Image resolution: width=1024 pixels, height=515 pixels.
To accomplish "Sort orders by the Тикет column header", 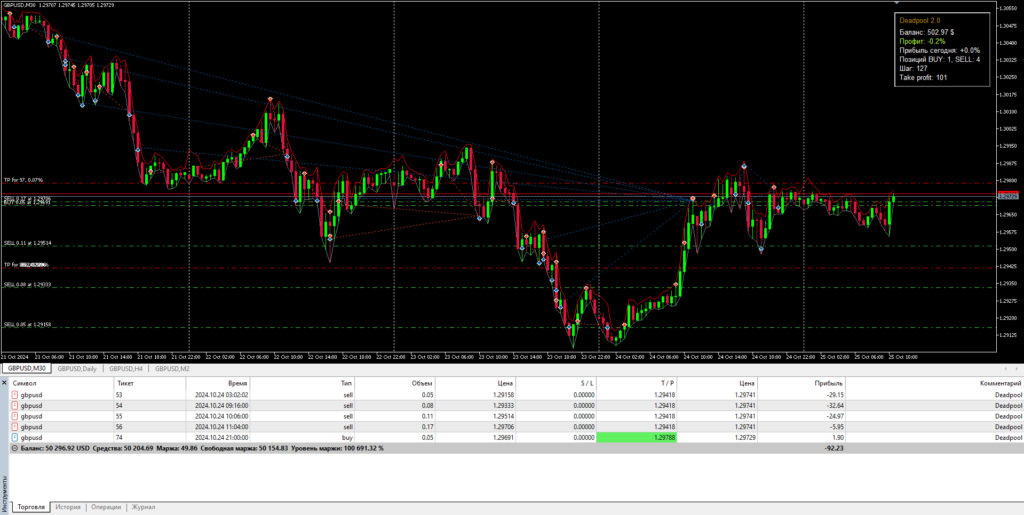I will tap(125, 384).
